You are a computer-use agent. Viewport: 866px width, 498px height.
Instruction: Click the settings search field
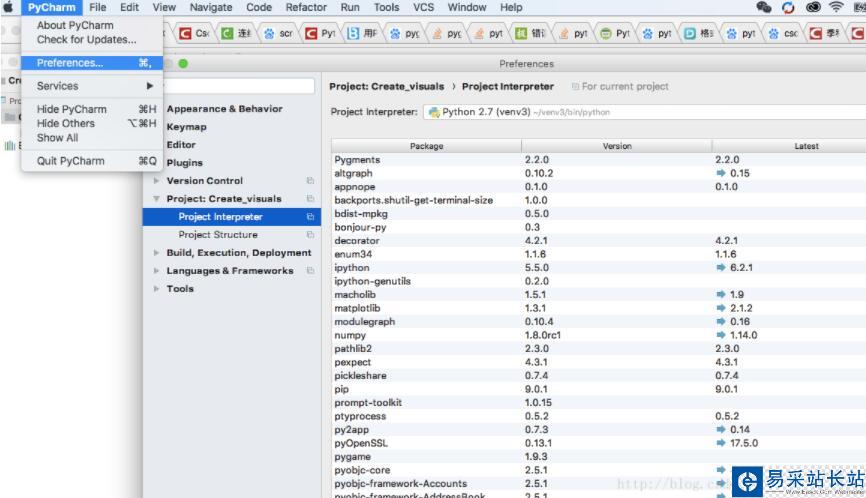[239, 86]
